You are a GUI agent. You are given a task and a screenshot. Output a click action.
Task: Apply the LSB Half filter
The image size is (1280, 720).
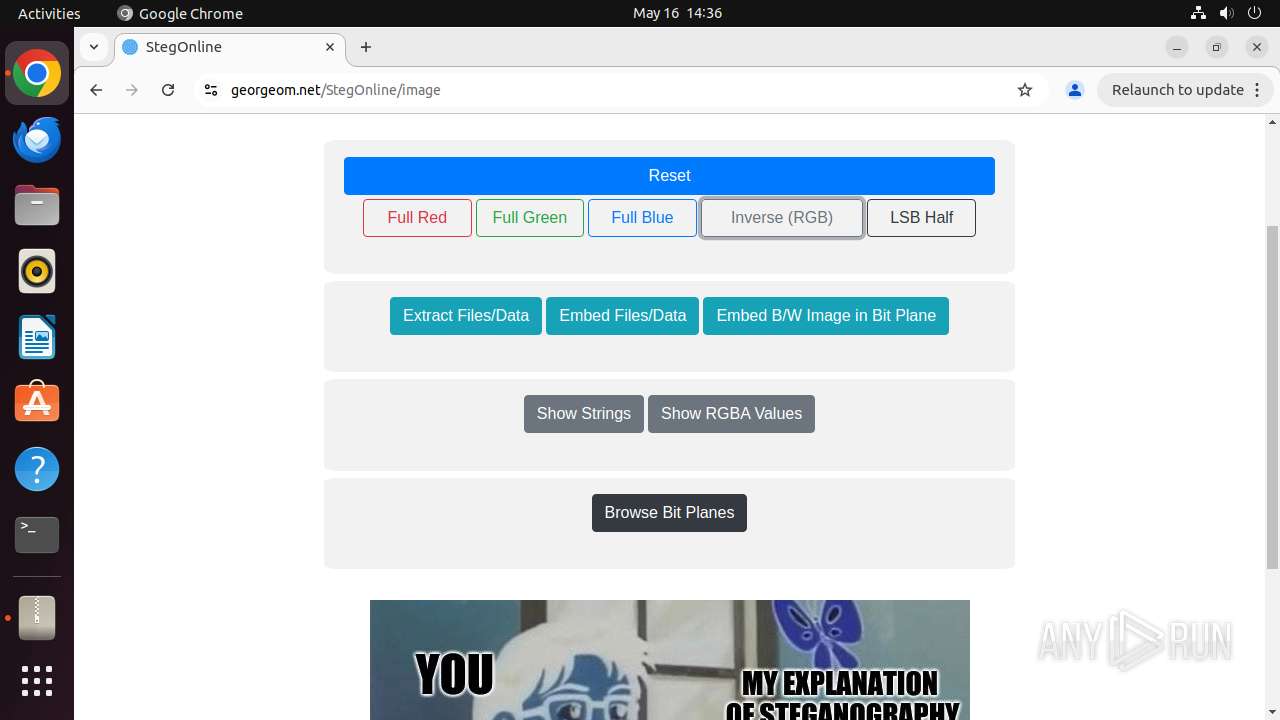[x=921, y=218]
